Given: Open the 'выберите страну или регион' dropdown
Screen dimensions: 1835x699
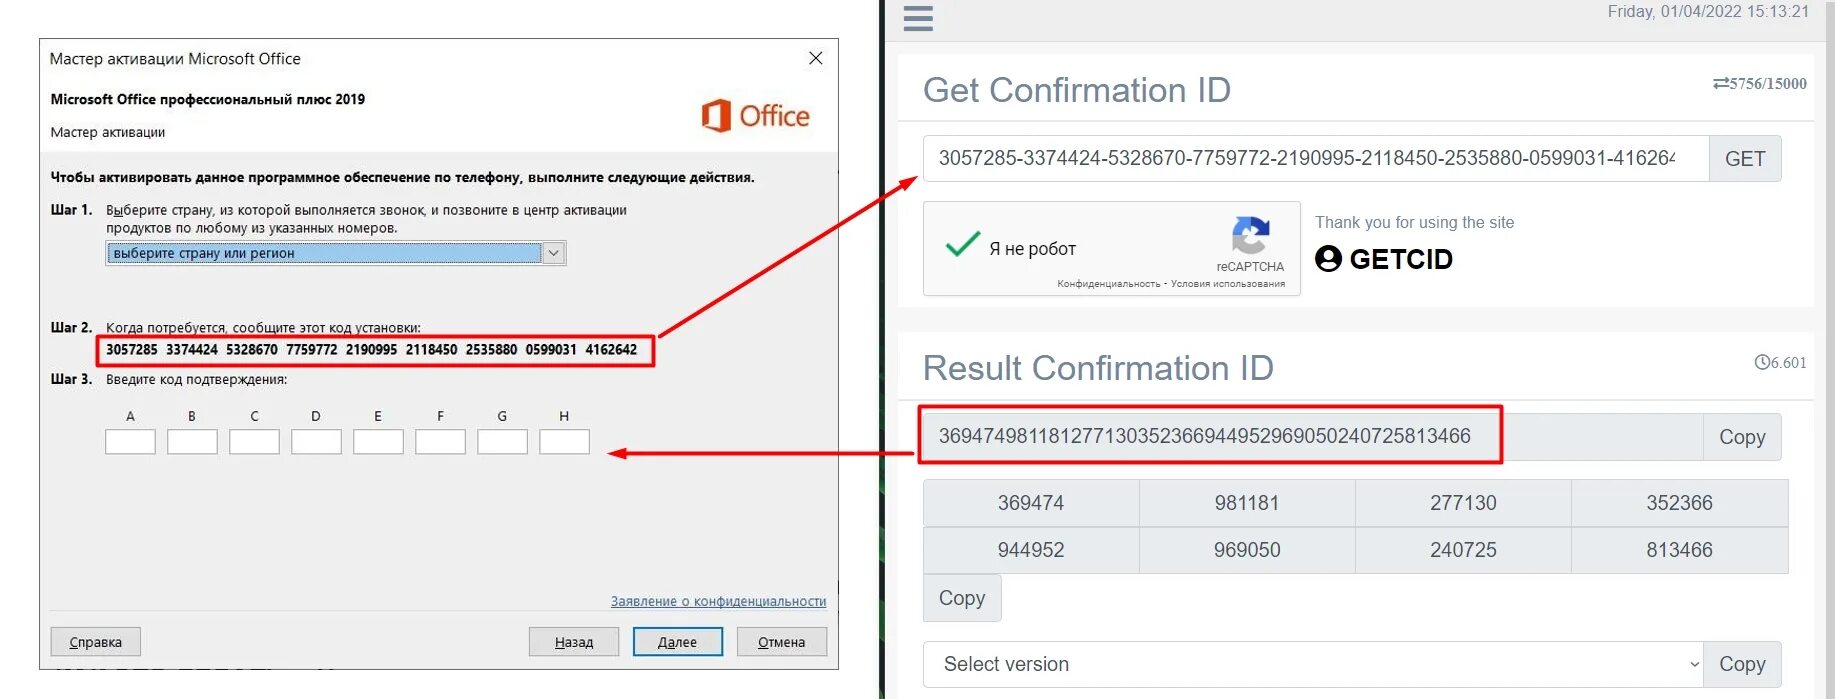Looking at the screenshot, I should point(336,253).
